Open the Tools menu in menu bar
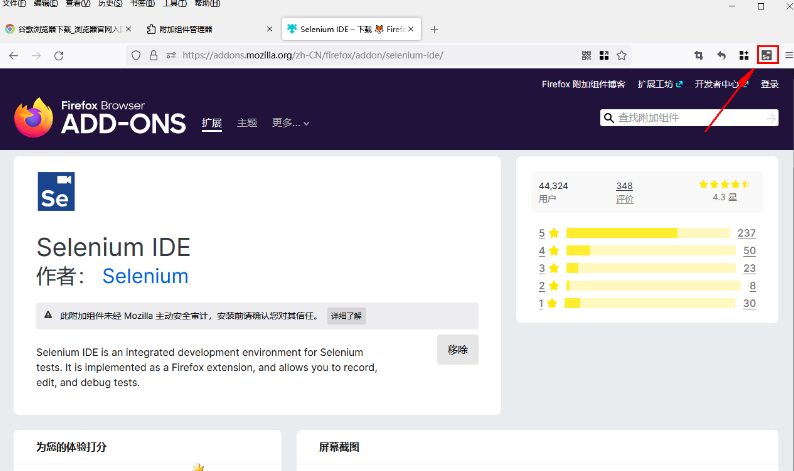 175,3
